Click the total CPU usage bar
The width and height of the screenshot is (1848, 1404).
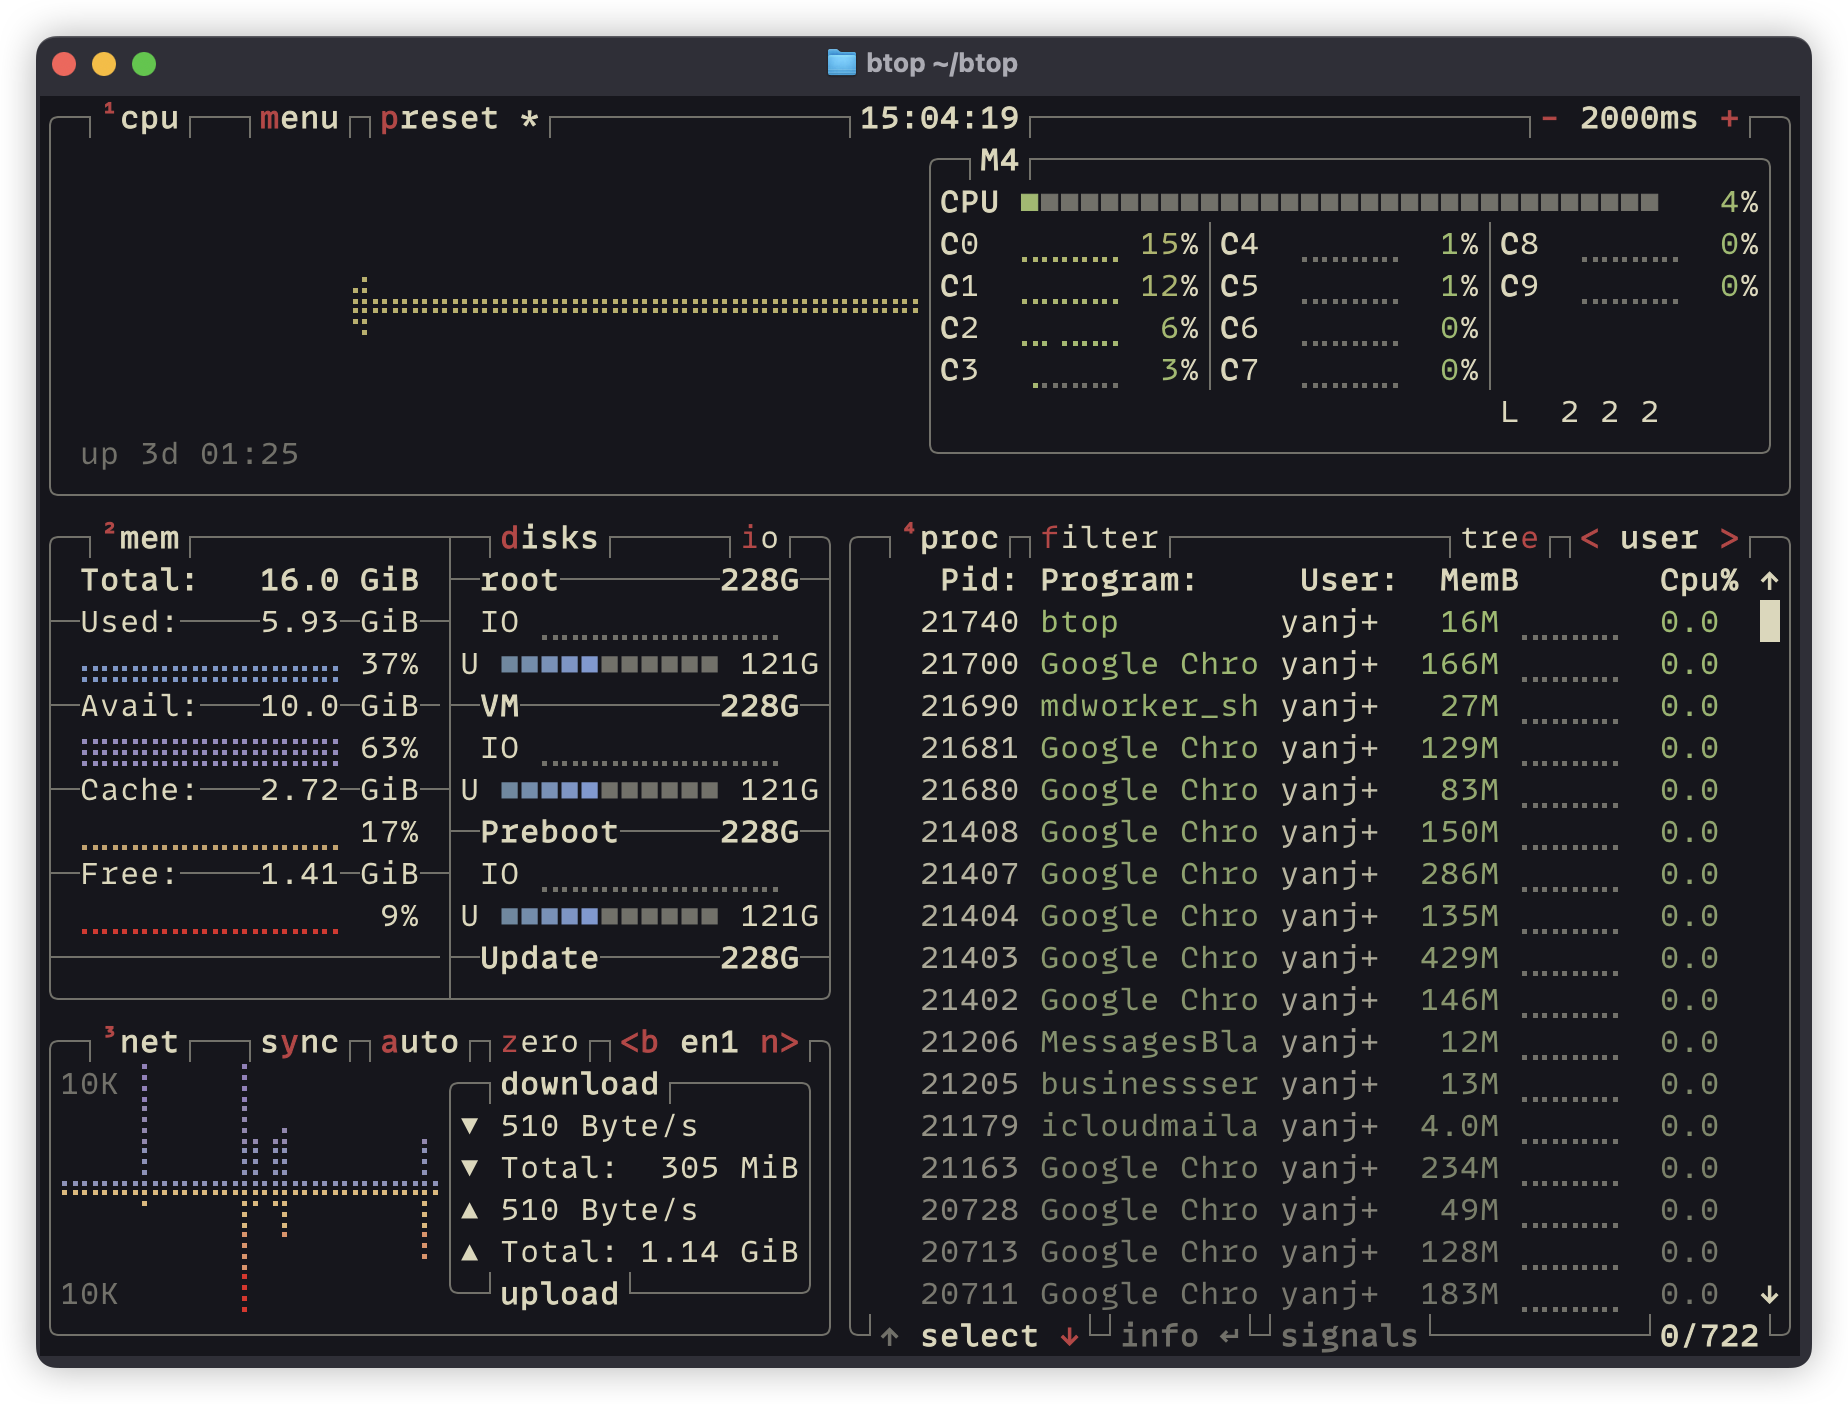1339,203
